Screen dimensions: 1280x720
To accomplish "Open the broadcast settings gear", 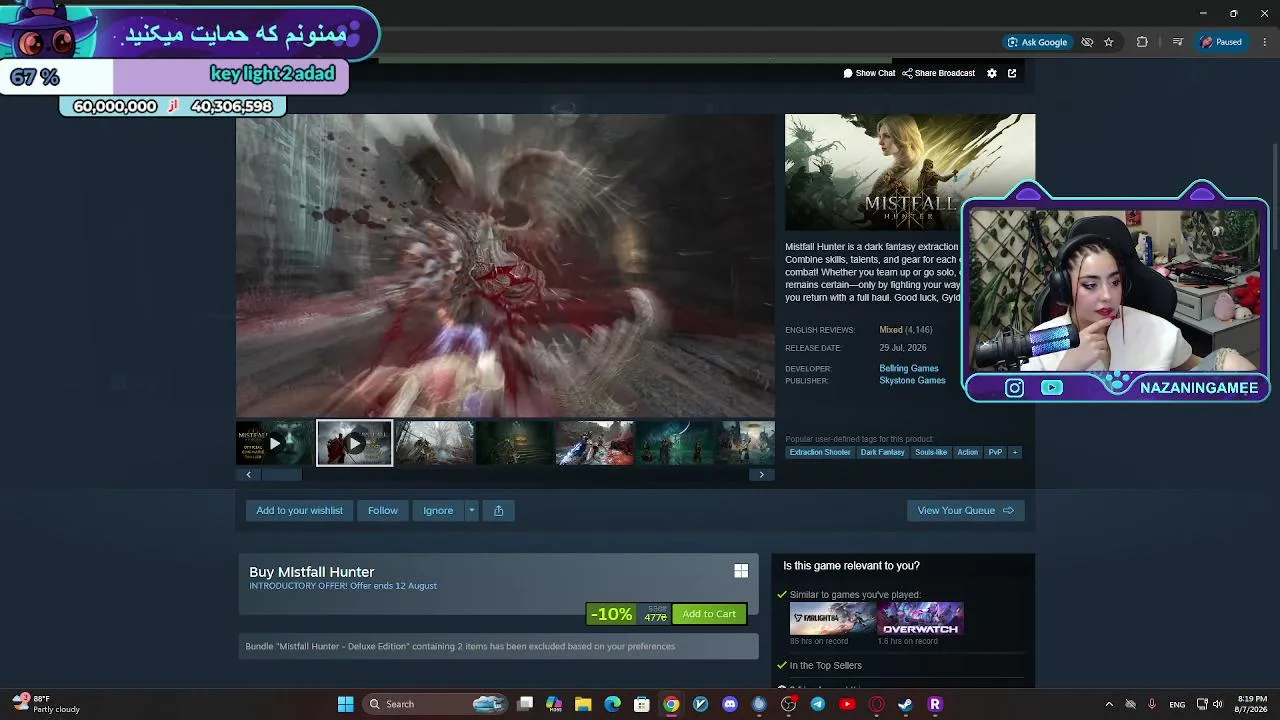I will [992, 73].
